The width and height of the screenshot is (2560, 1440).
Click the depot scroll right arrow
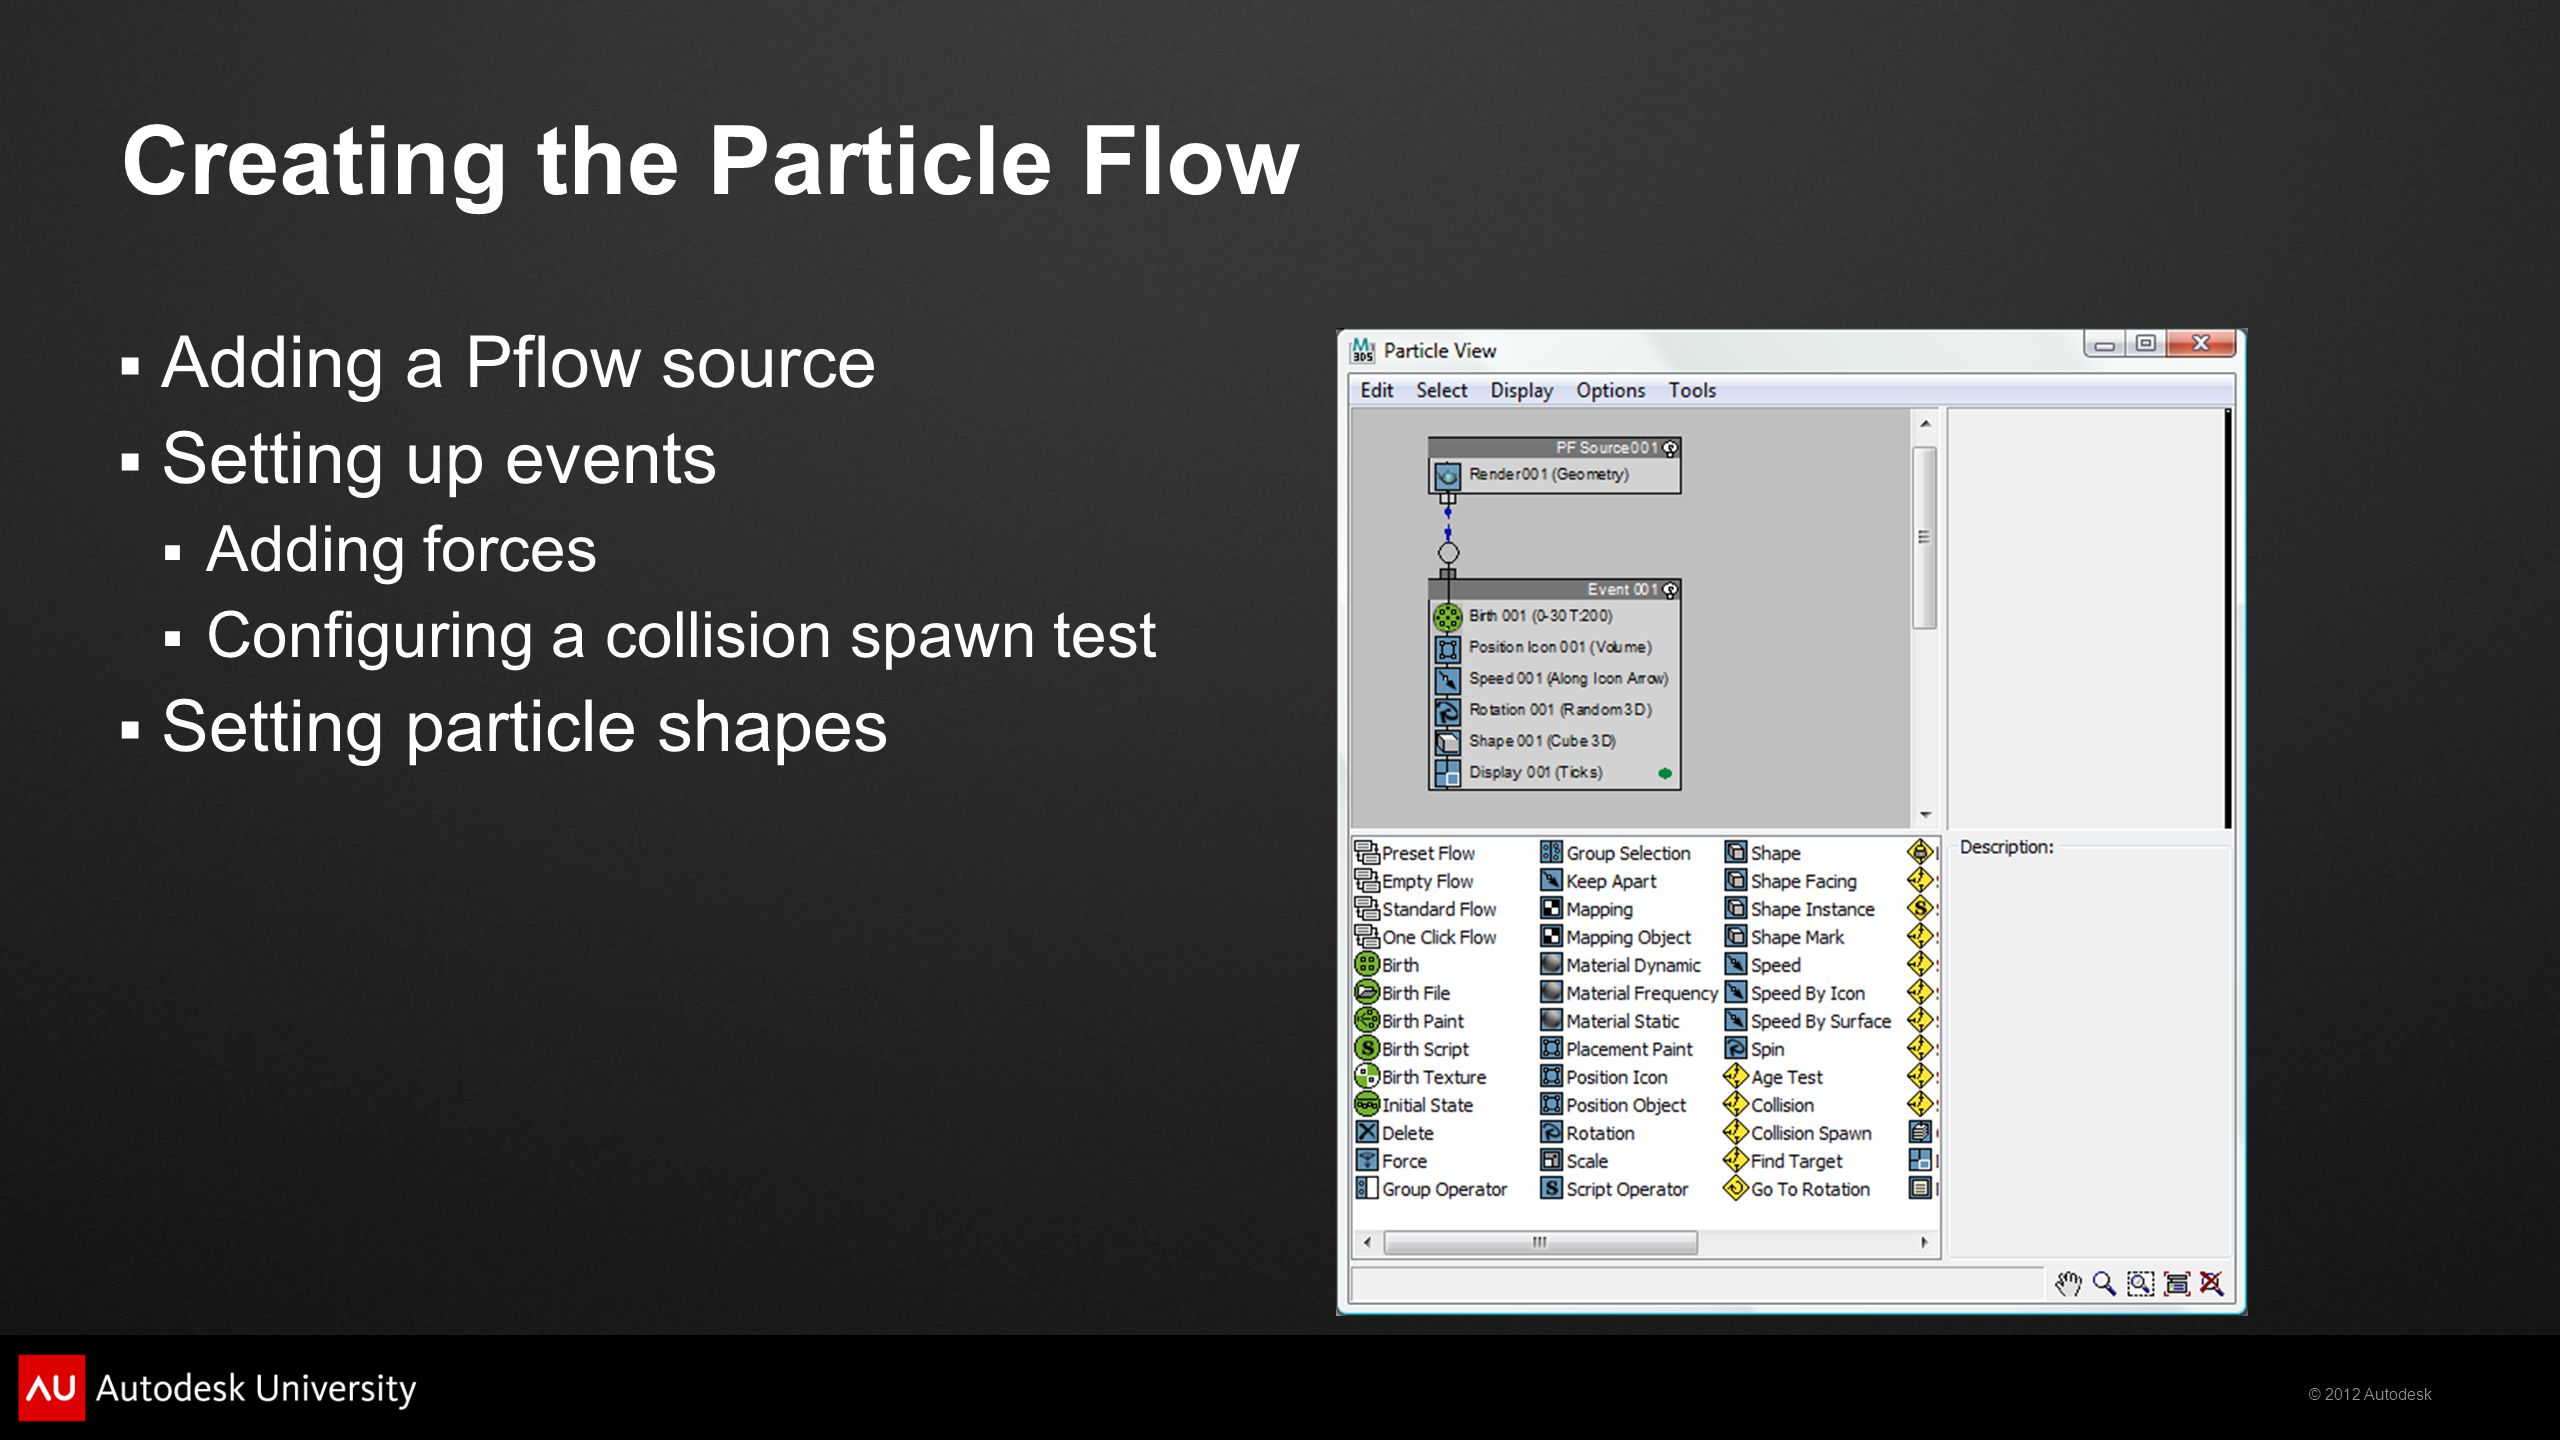[x=1924, y=1242]
